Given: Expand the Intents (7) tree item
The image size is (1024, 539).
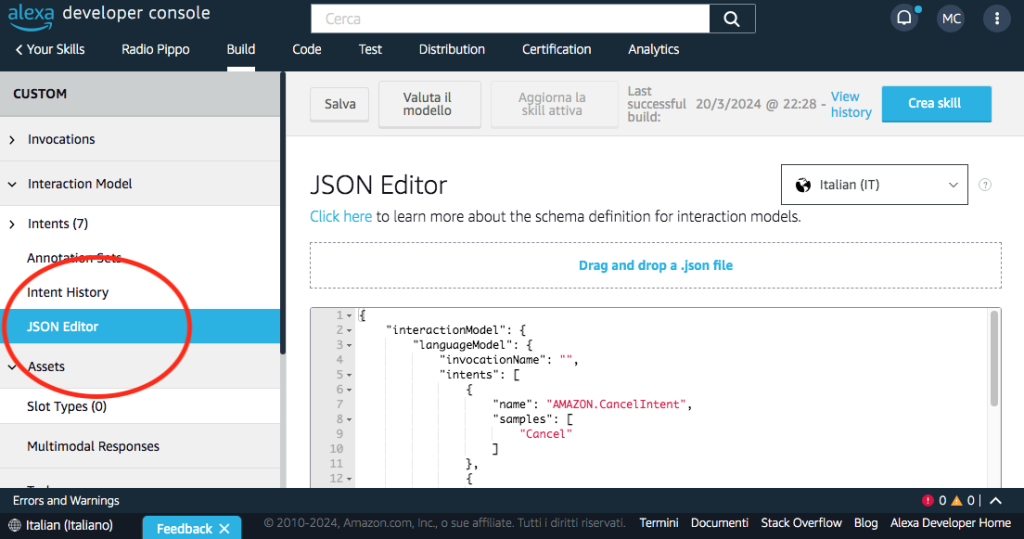Looking at the screenshot, I should coord(12,224).
